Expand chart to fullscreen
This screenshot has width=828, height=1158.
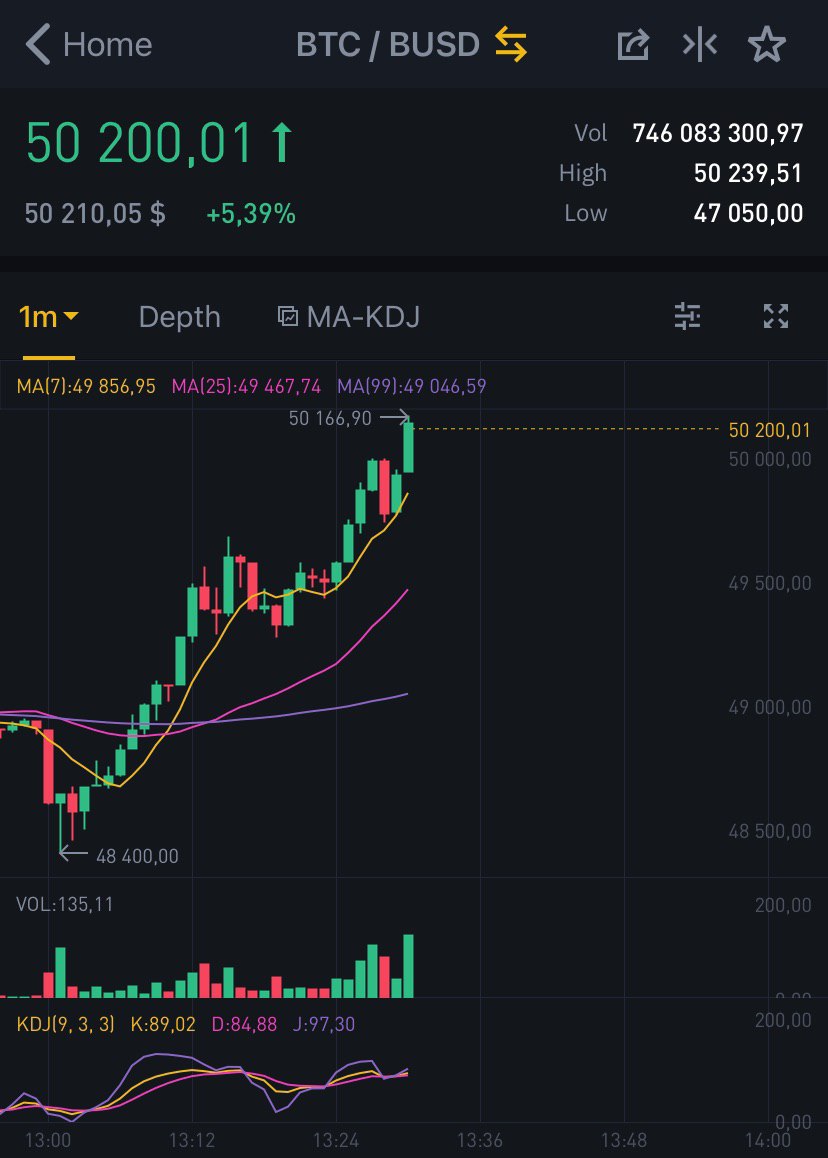point(776,316)
